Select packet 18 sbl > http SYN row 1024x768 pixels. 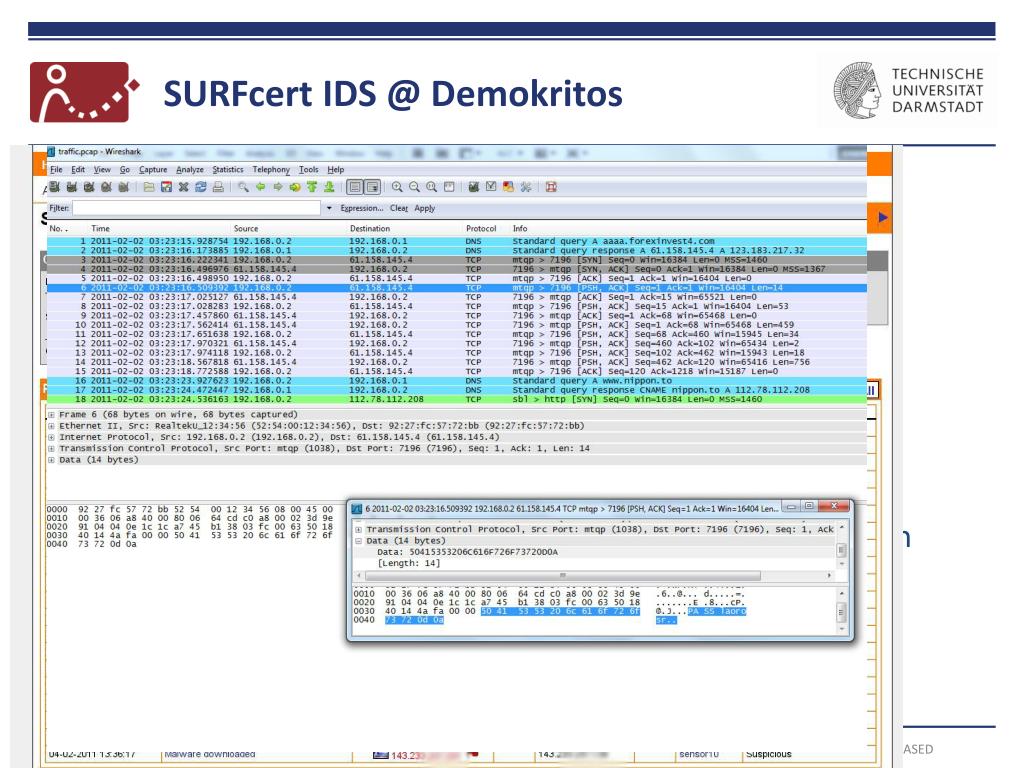click(457, 399)
